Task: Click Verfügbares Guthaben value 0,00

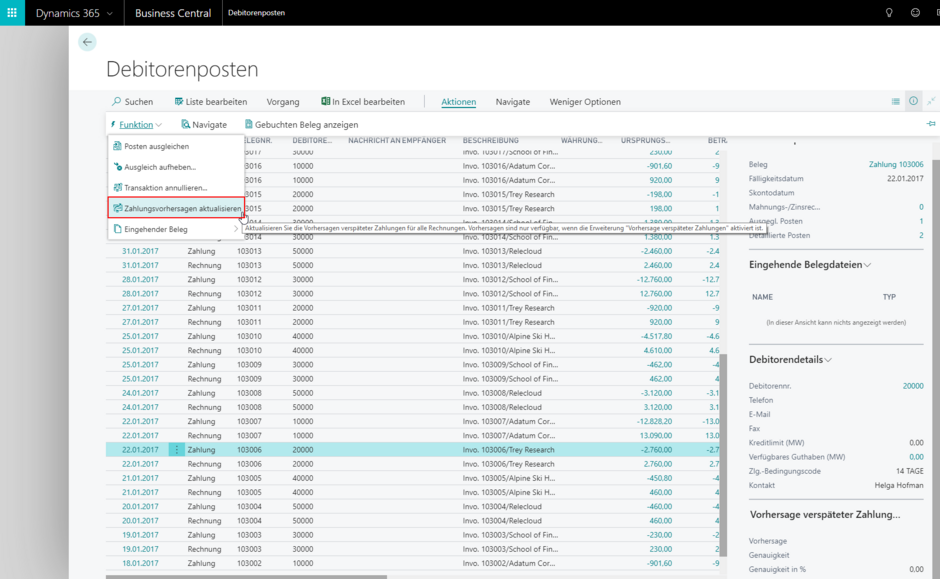Action: pyautogui.click(x=916, y=457)
